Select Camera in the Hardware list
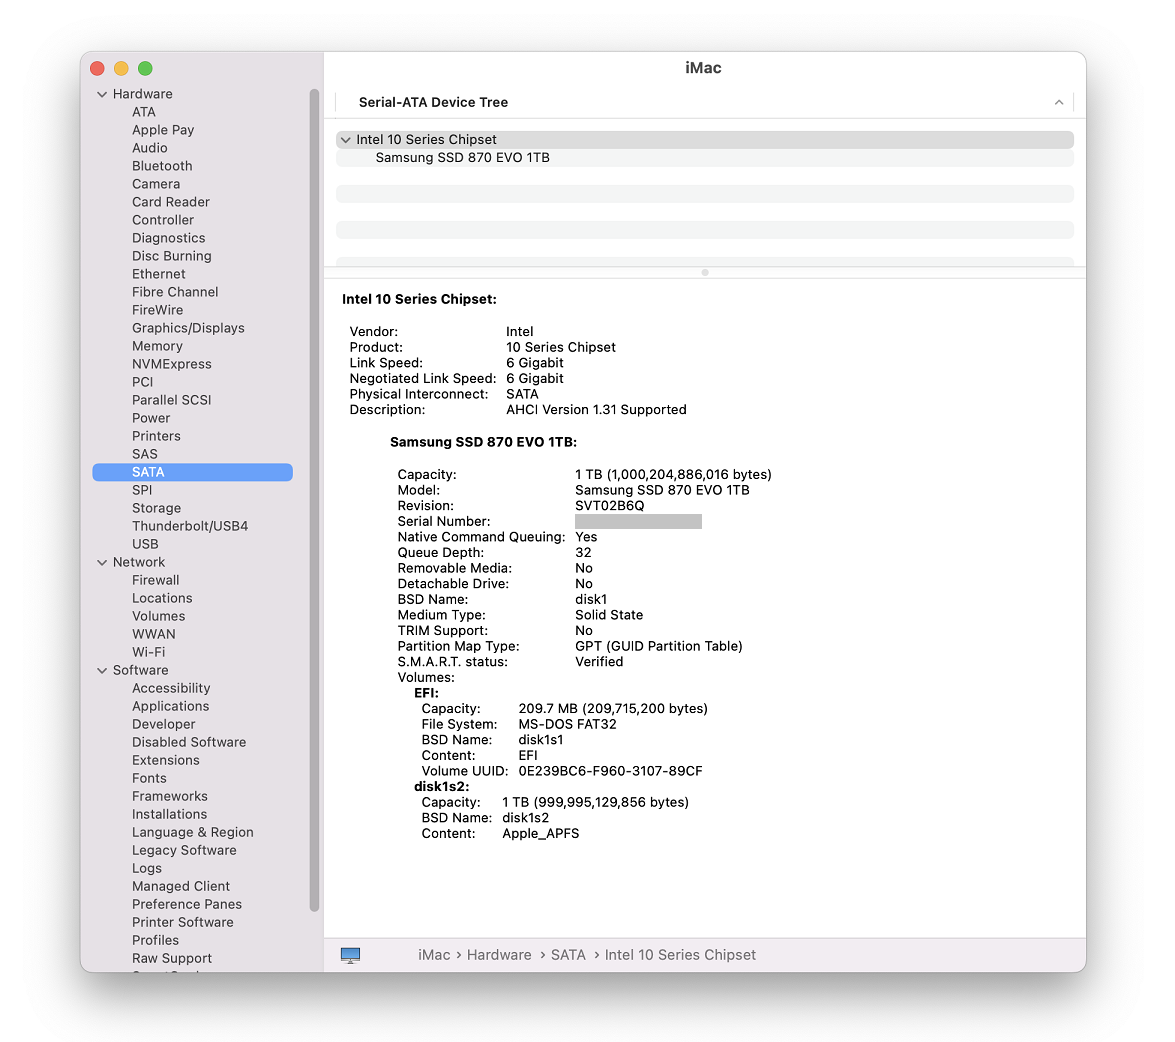 (x=156, y=184)
